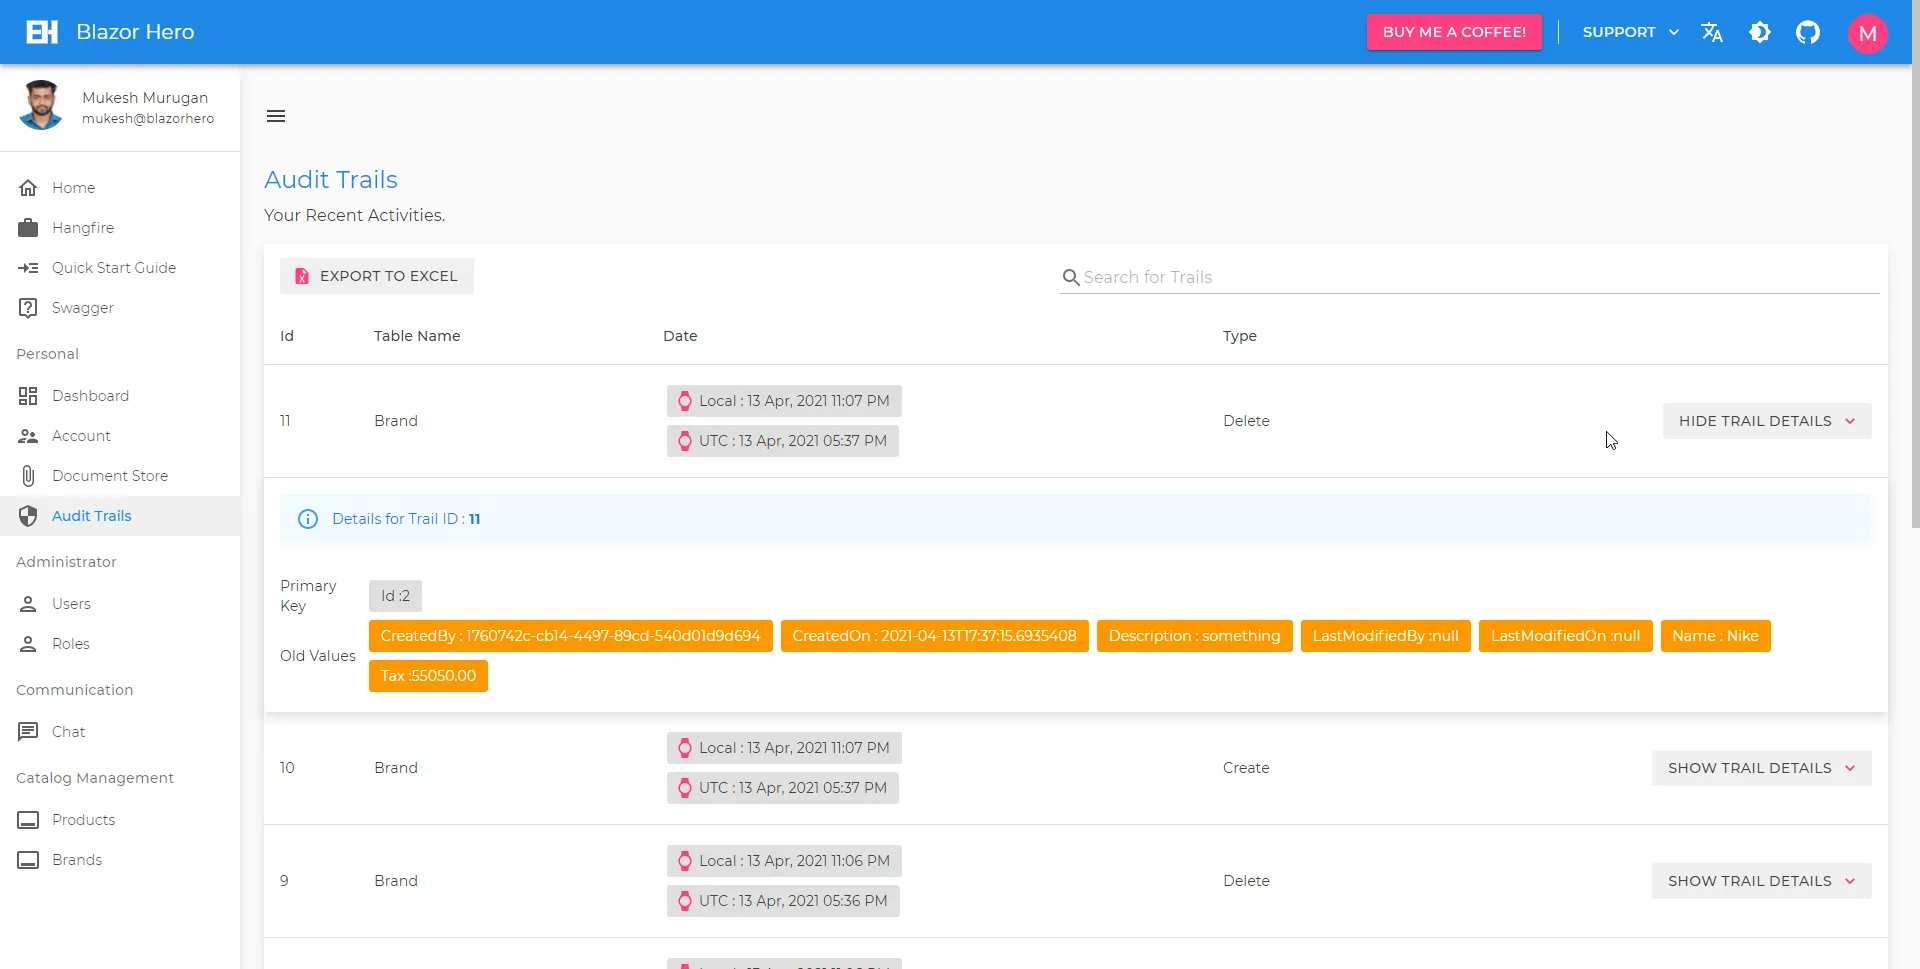
Task: Open Audit Trails in the sidebar
Action: coord(92,516)
